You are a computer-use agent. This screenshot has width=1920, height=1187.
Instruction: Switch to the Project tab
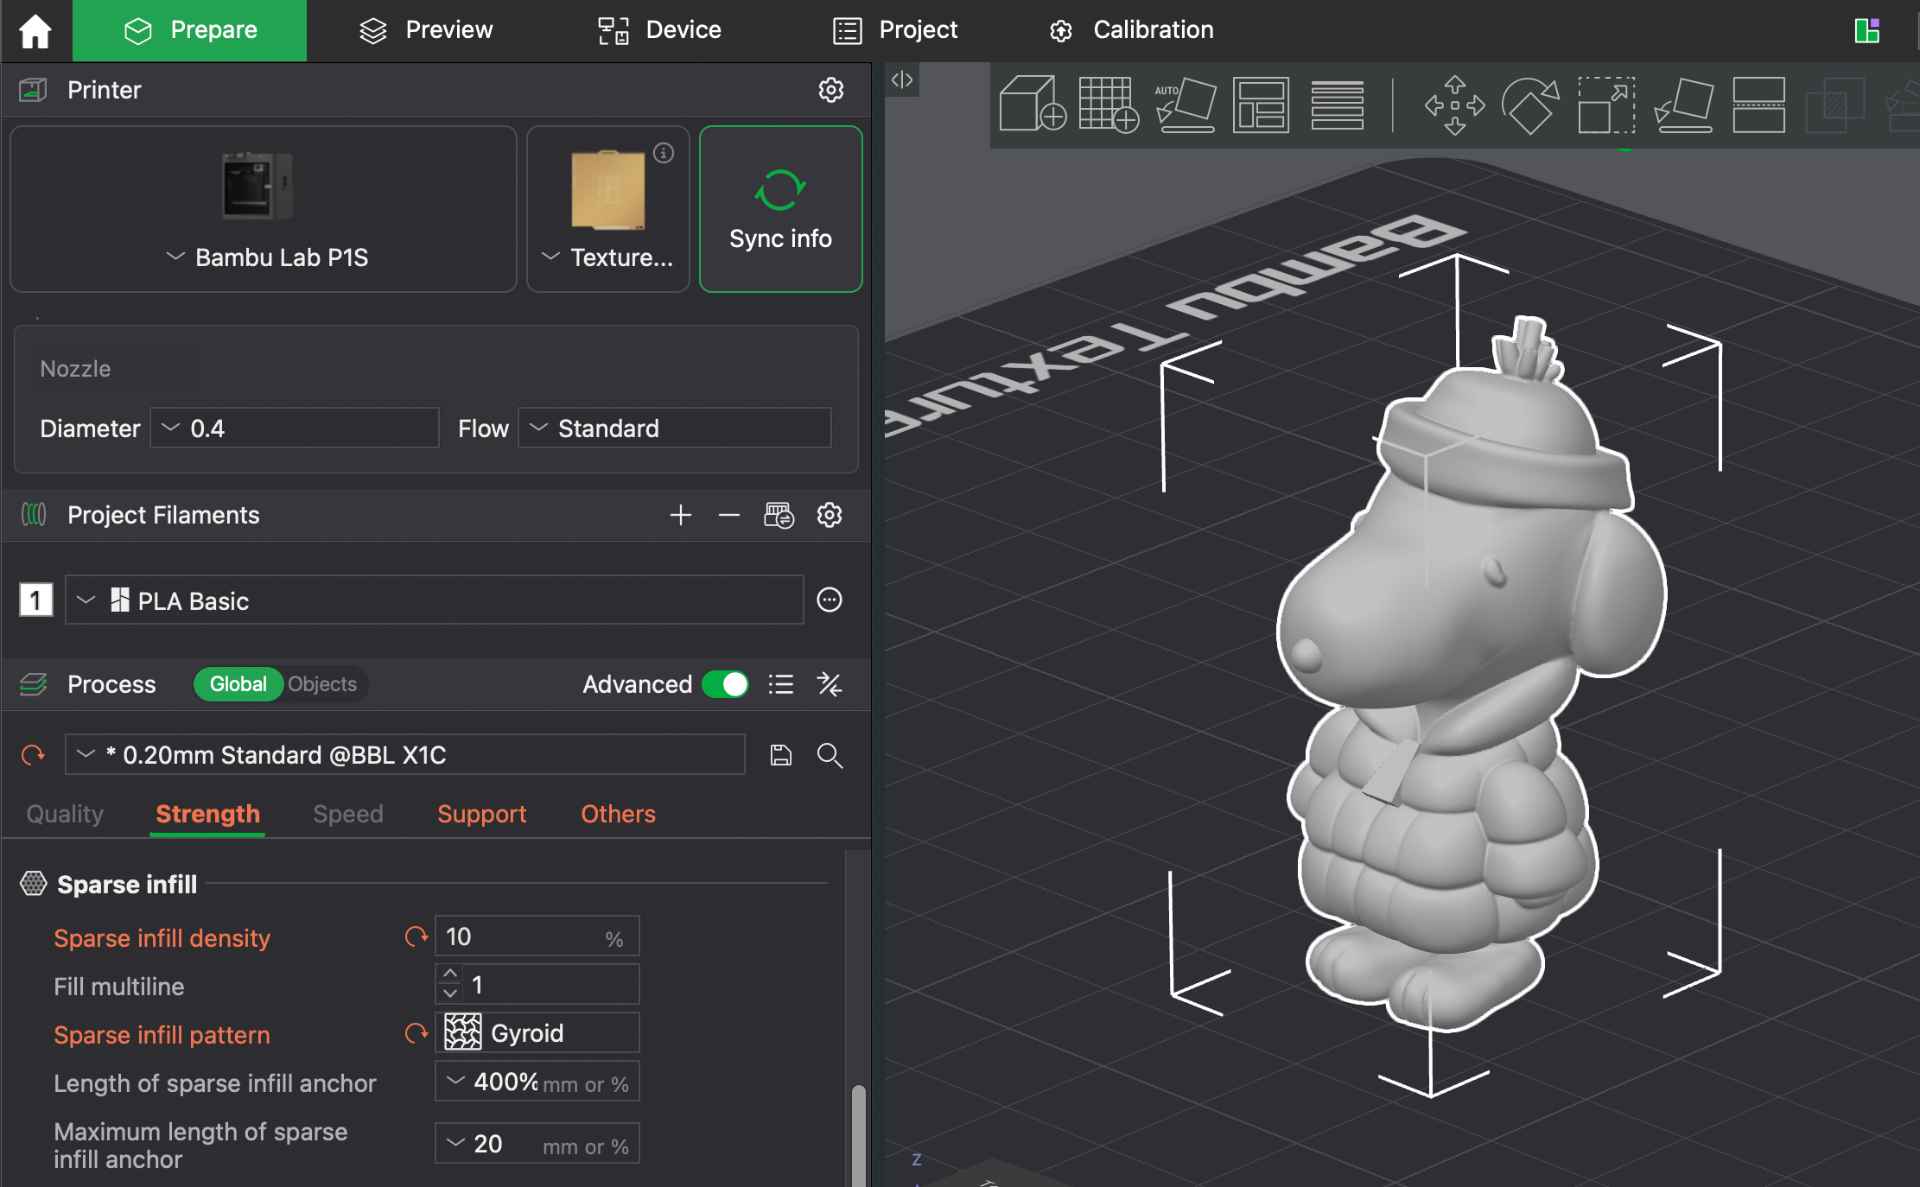pyautogui.click(x=895, y=30)
